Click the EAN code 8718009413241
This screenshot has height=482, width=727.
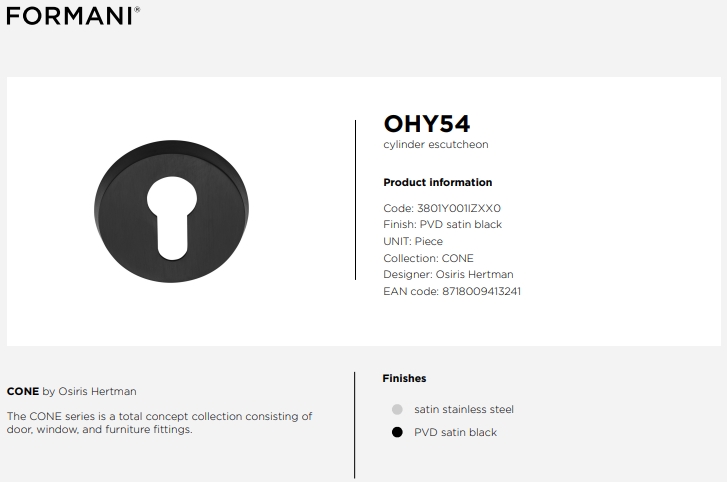pos(481,291)
